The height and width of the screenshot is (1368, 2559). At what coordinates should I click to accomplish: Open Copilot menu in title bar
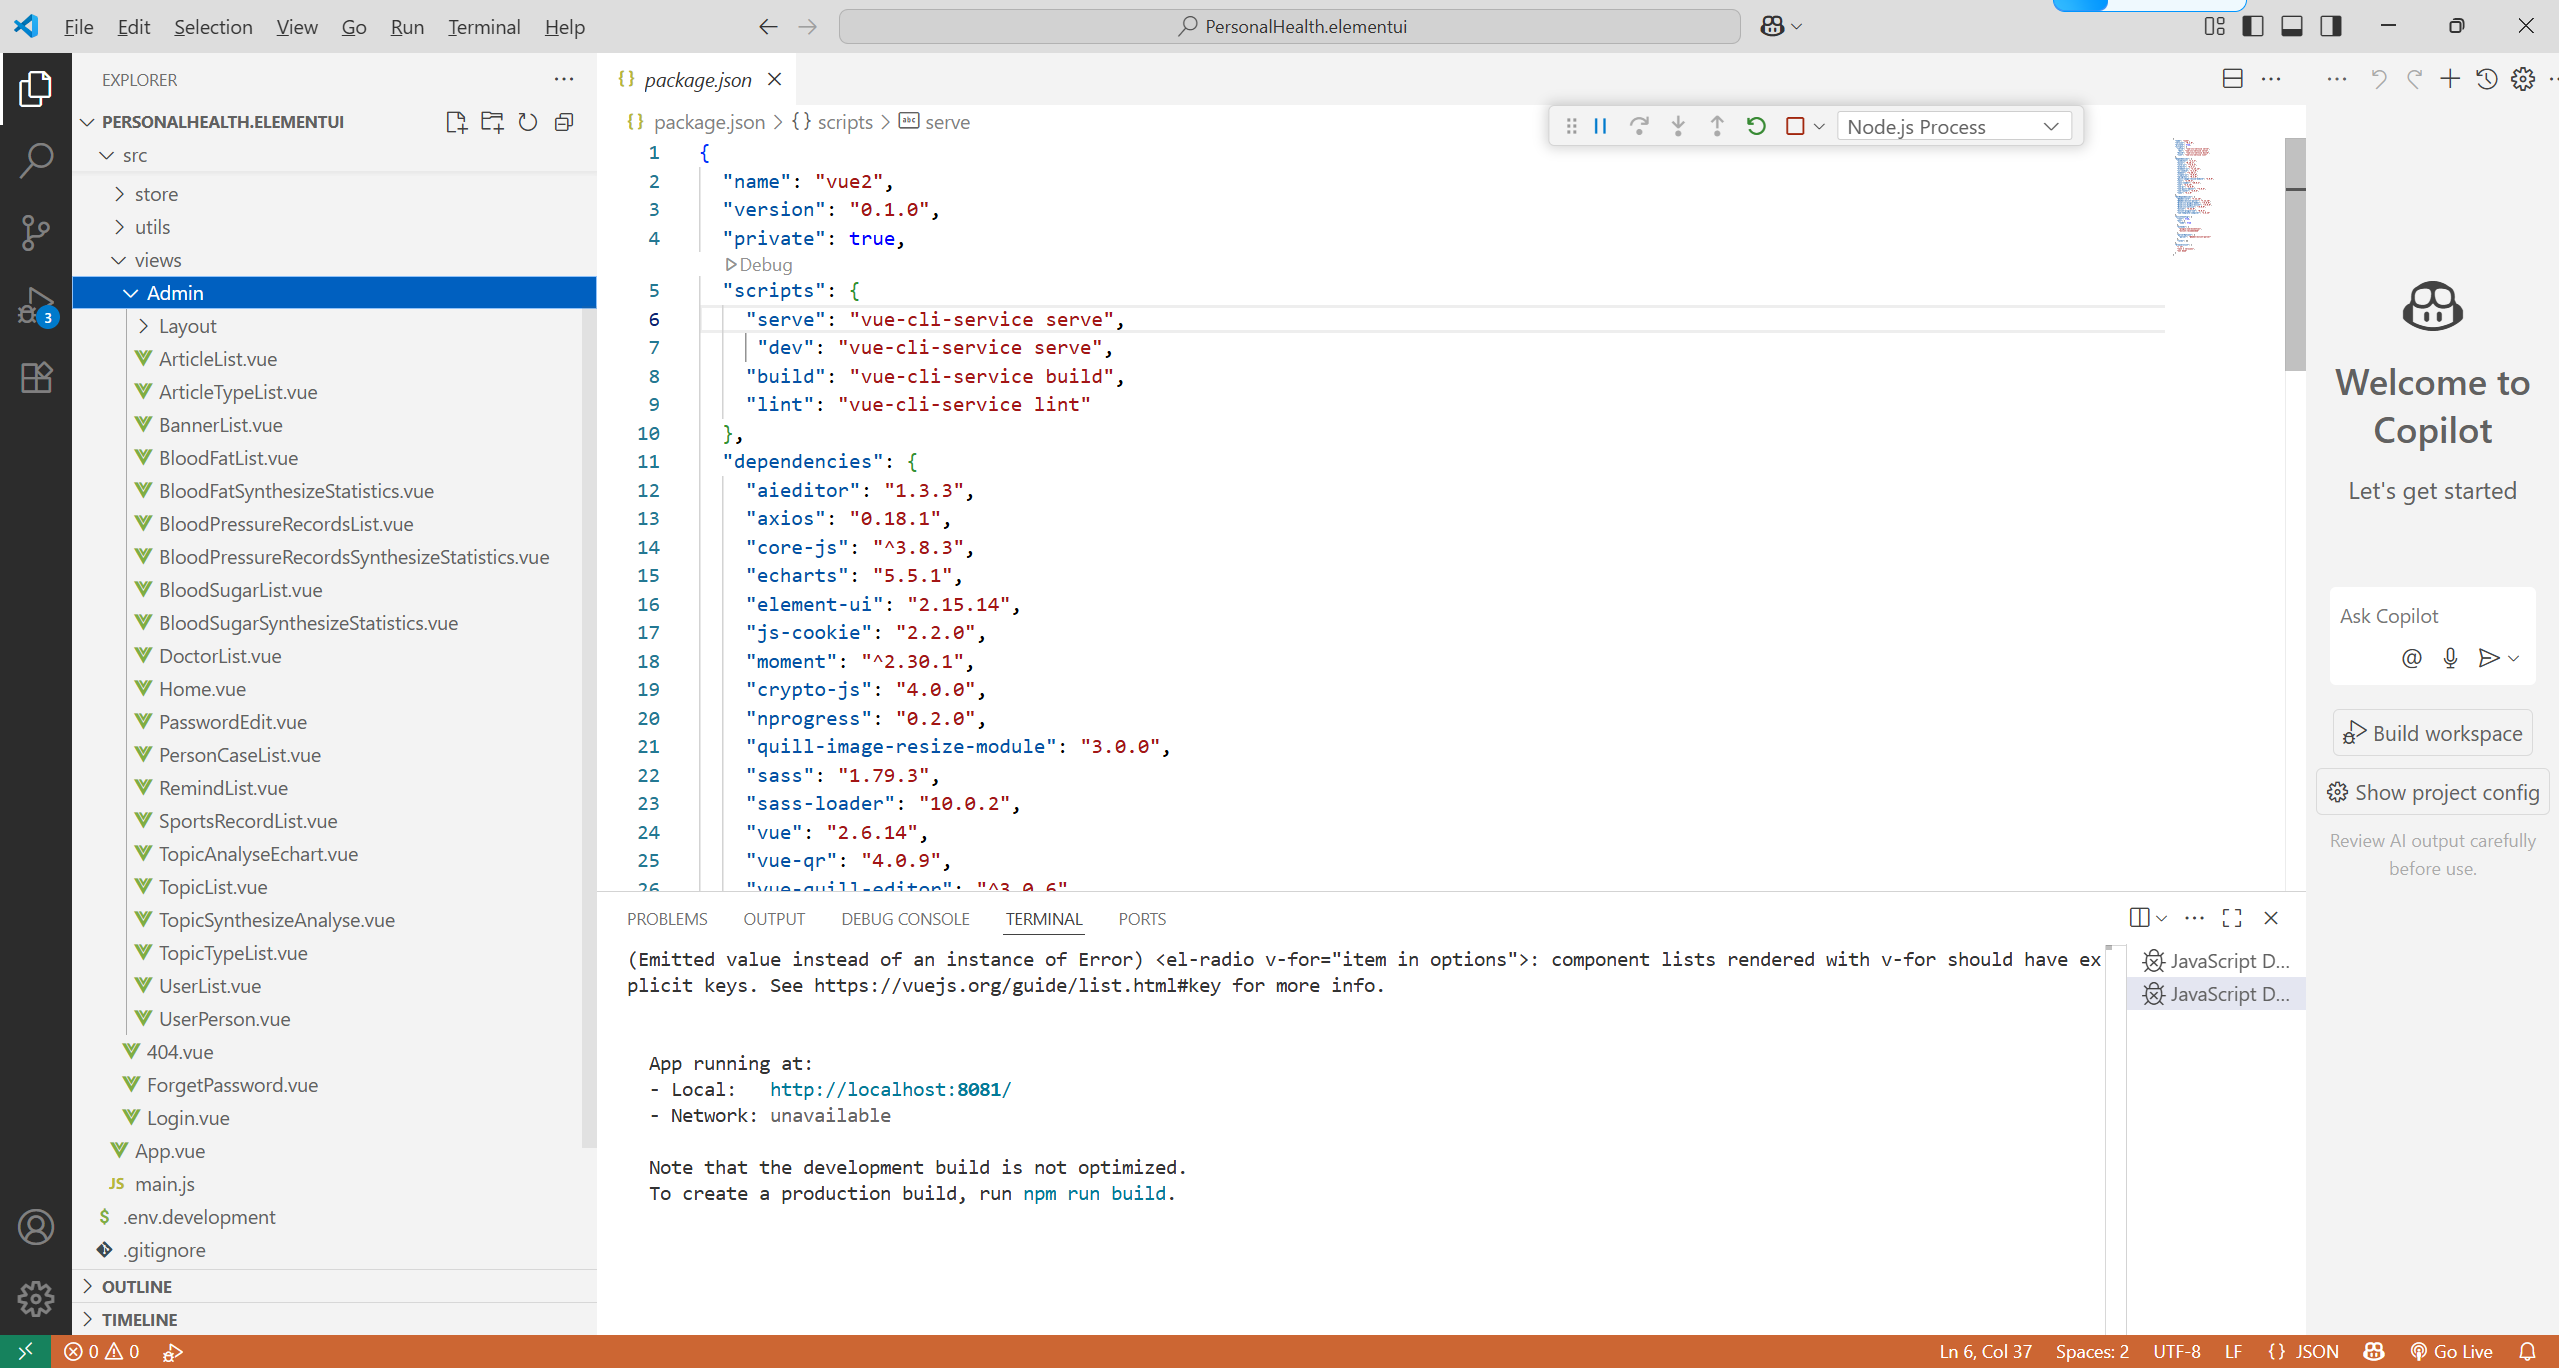pos(1781,26)
